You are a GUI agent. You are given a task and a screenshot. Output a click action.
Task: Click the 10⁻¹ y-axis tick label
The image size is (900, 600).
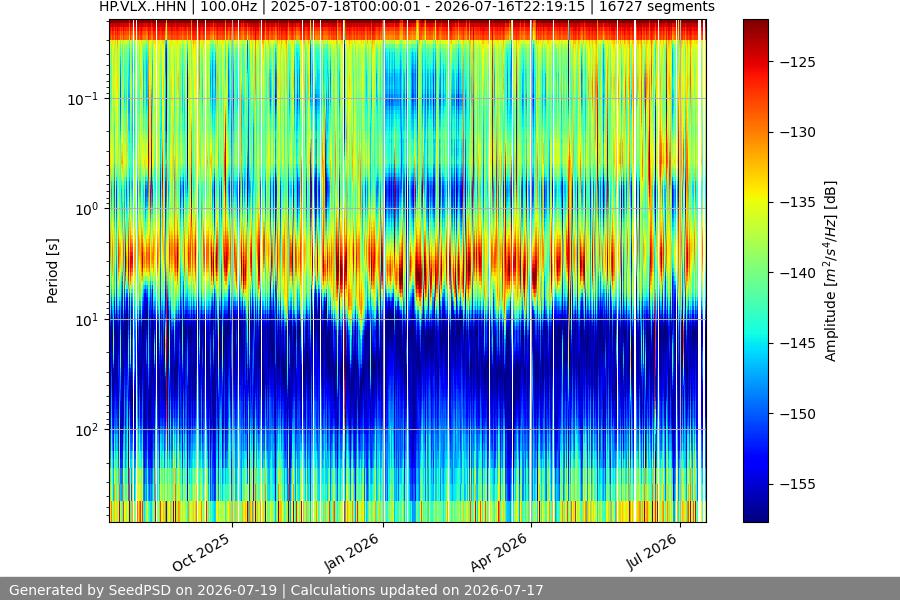82,99
